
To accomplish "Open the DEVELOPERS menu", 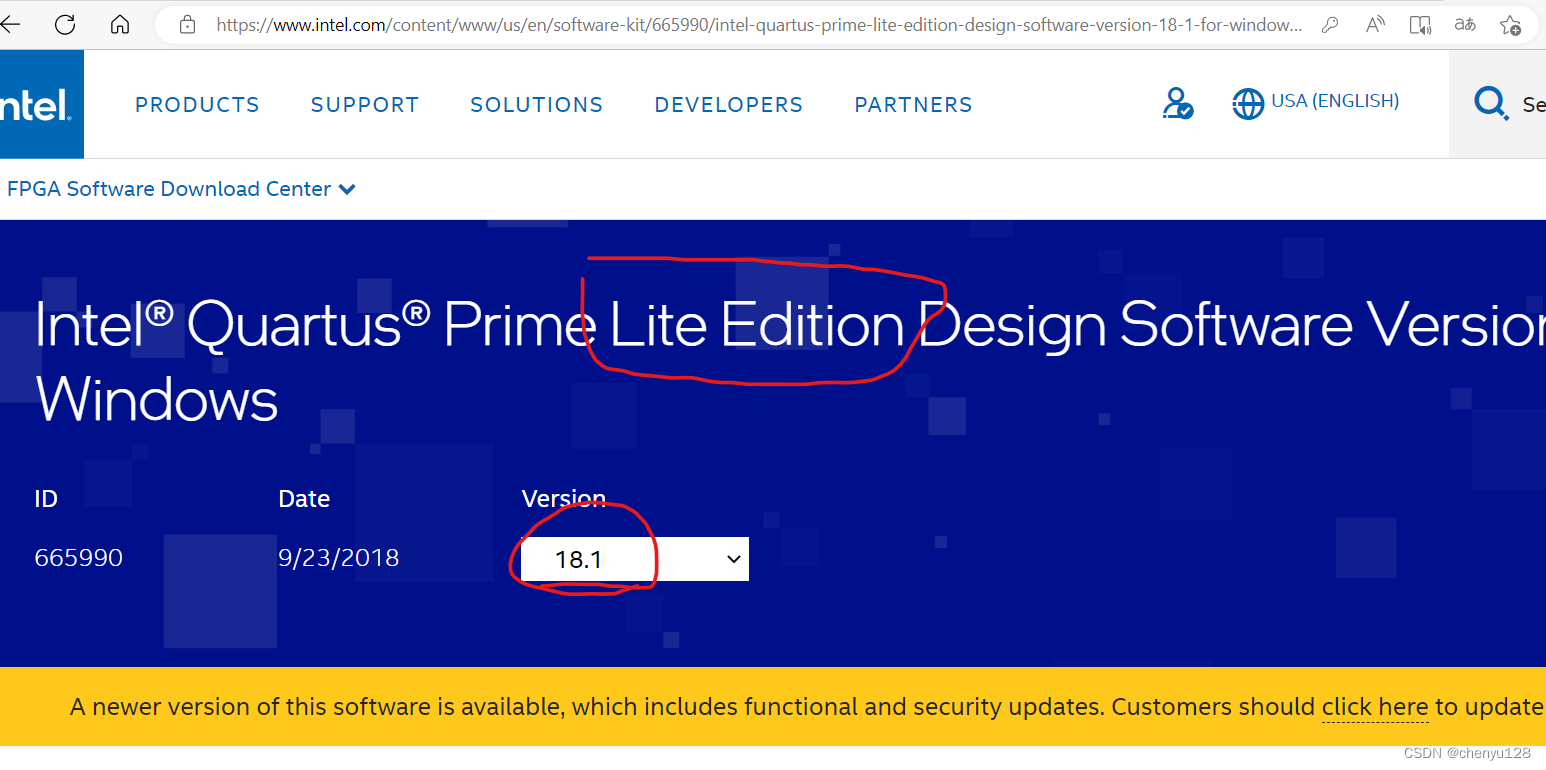I will 729,105.
